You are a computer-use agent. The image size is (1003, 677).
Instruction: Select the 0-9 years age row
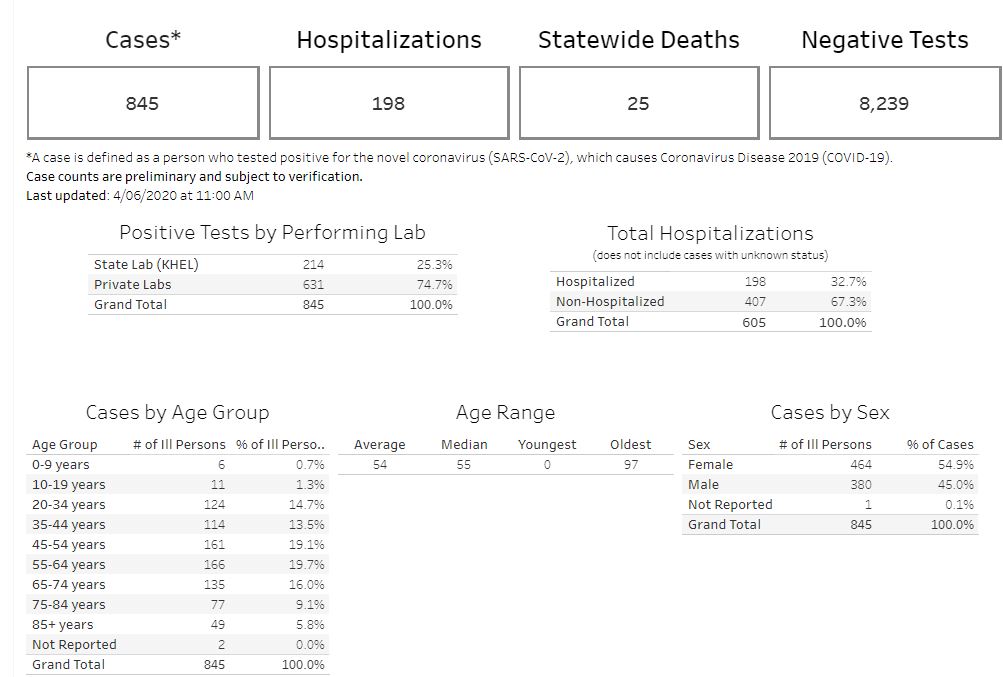pyautogui.click(x=61, y=465)
